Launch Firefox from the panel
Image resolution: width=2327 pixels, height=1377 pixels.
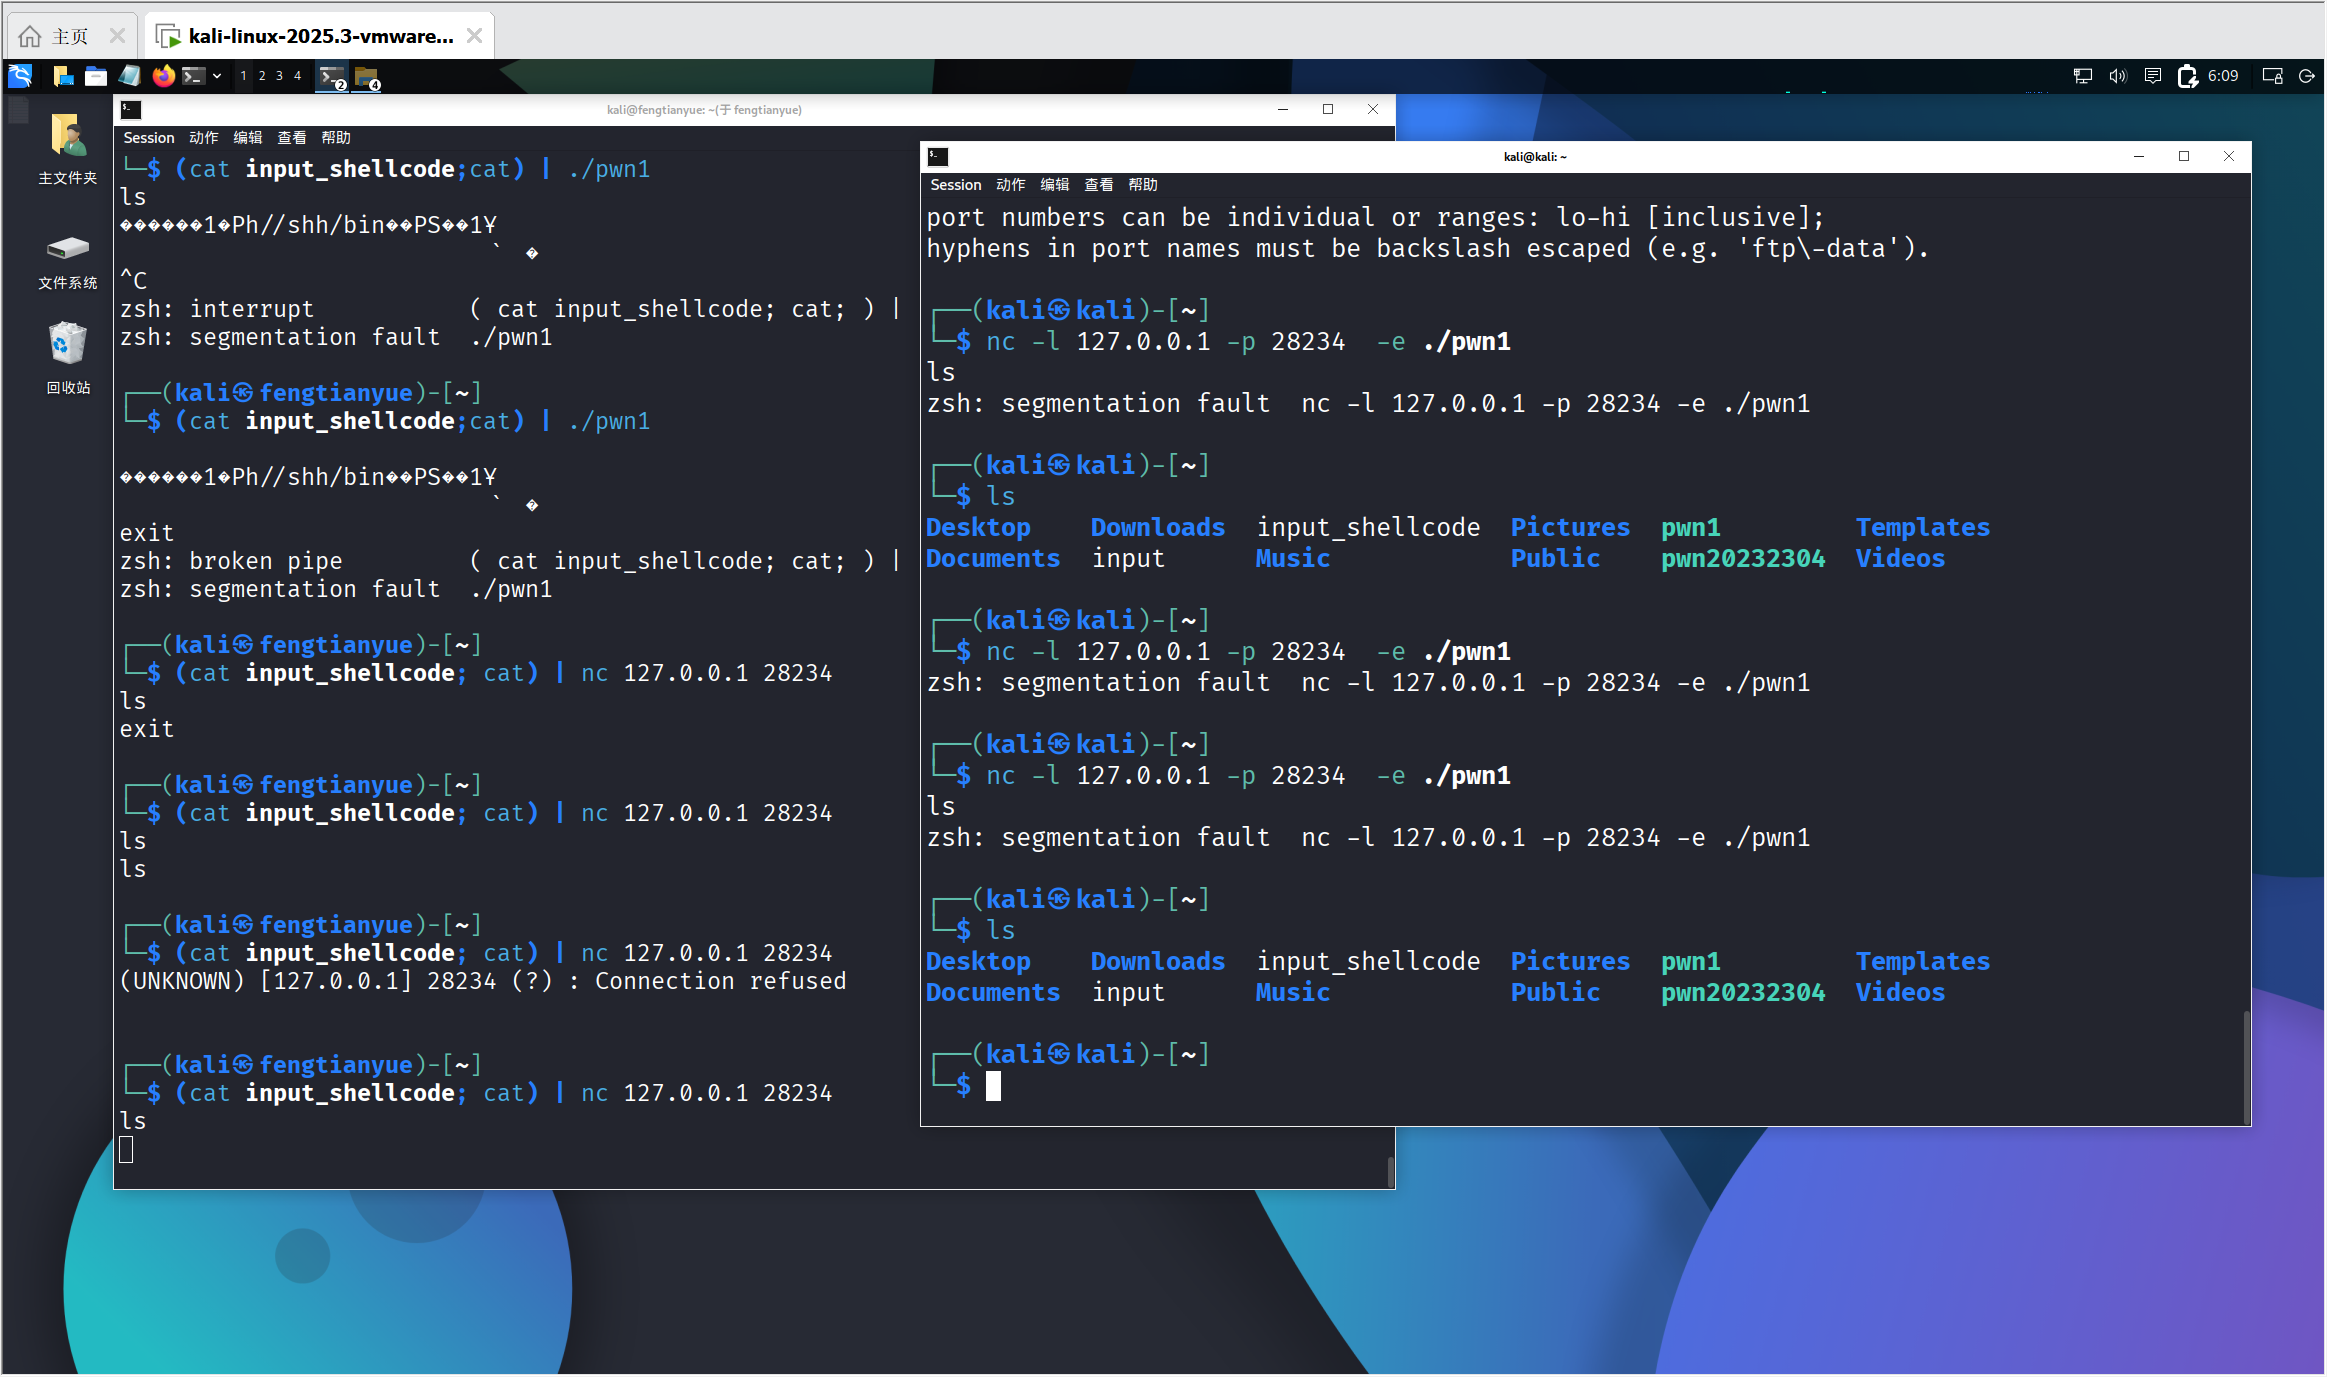pos(163,76)
